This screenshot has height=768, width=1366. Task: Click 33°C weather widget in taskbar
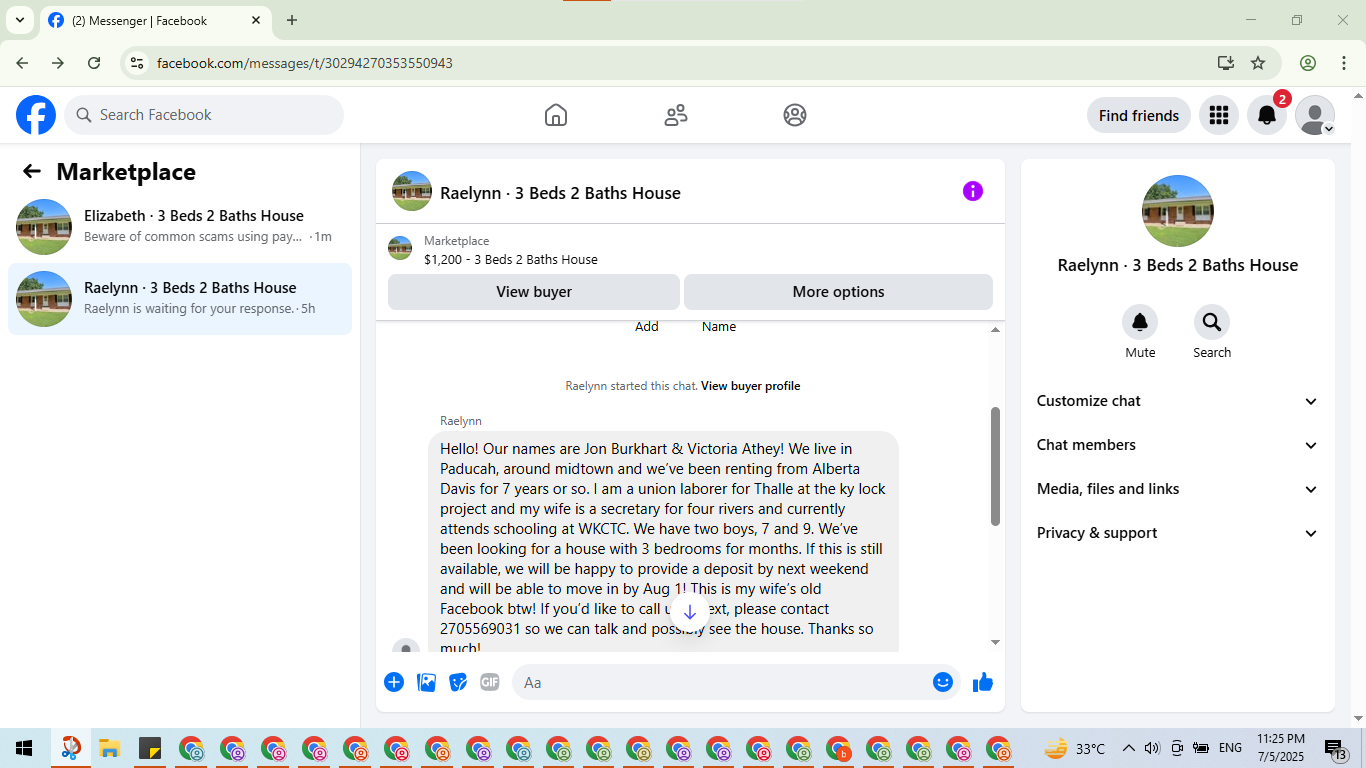pyautogui.click(x=1075, y=748)
